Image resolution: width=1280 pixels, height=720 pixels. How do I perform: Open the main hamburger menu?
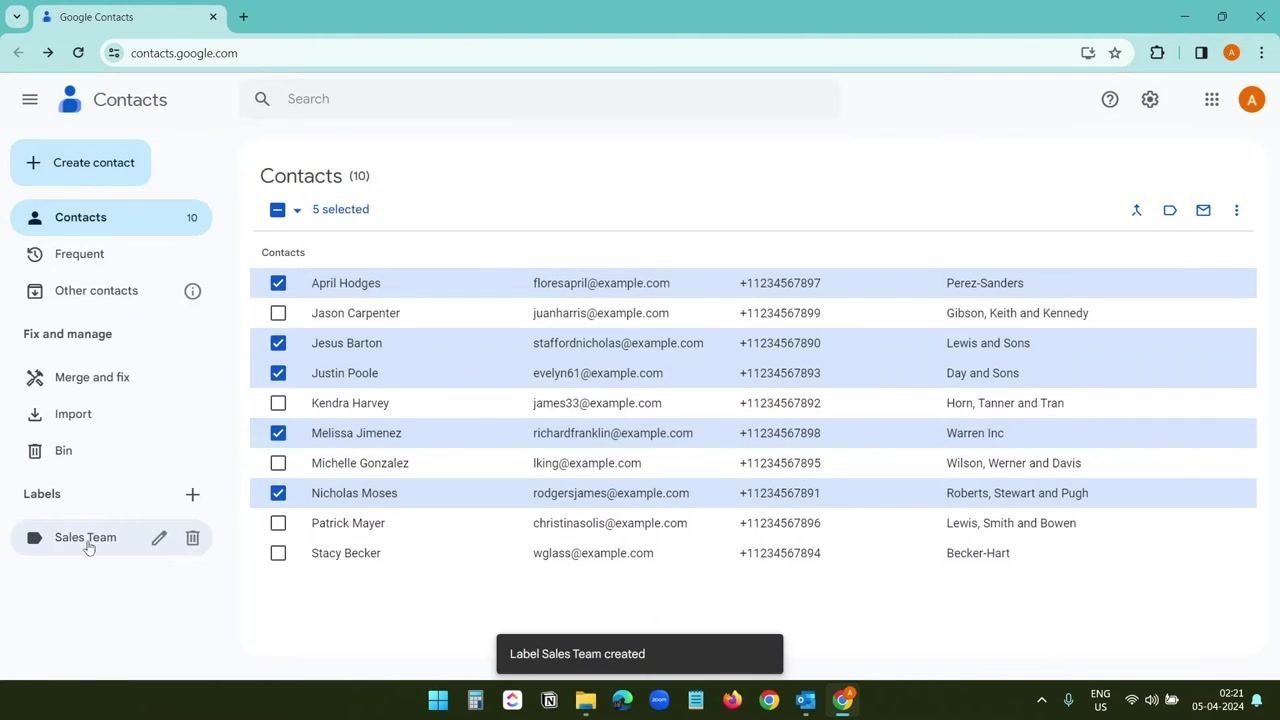(x=30, y=99)
